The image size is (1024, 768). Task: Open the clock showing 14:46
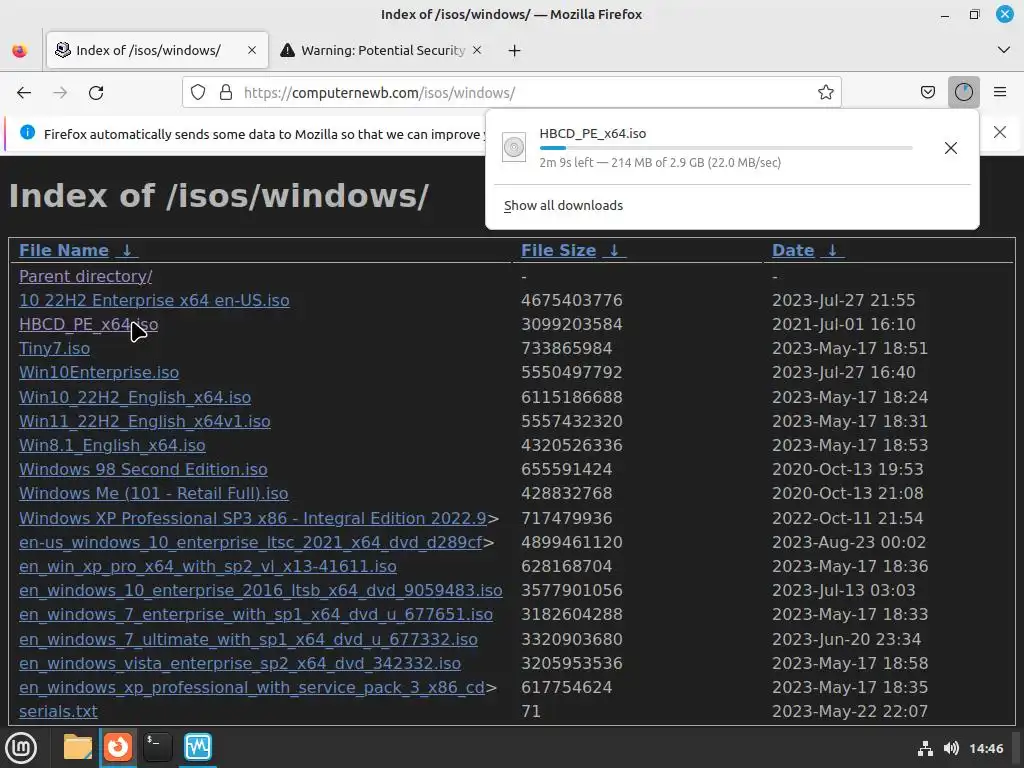(986, 748)
